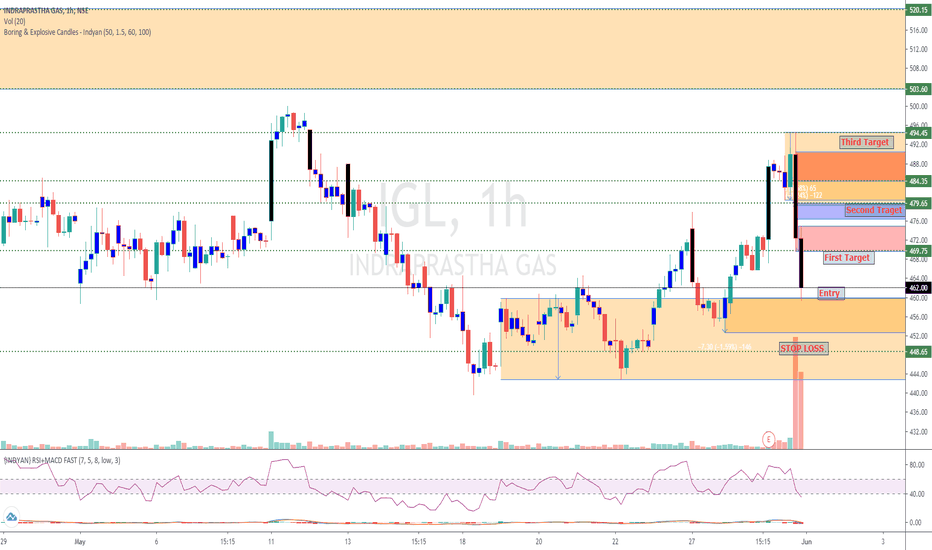932x550 pixels.
Task: Click Boring & Explosive Candles indicator legend
Action: pyautogui.click(x=77, y=32)
